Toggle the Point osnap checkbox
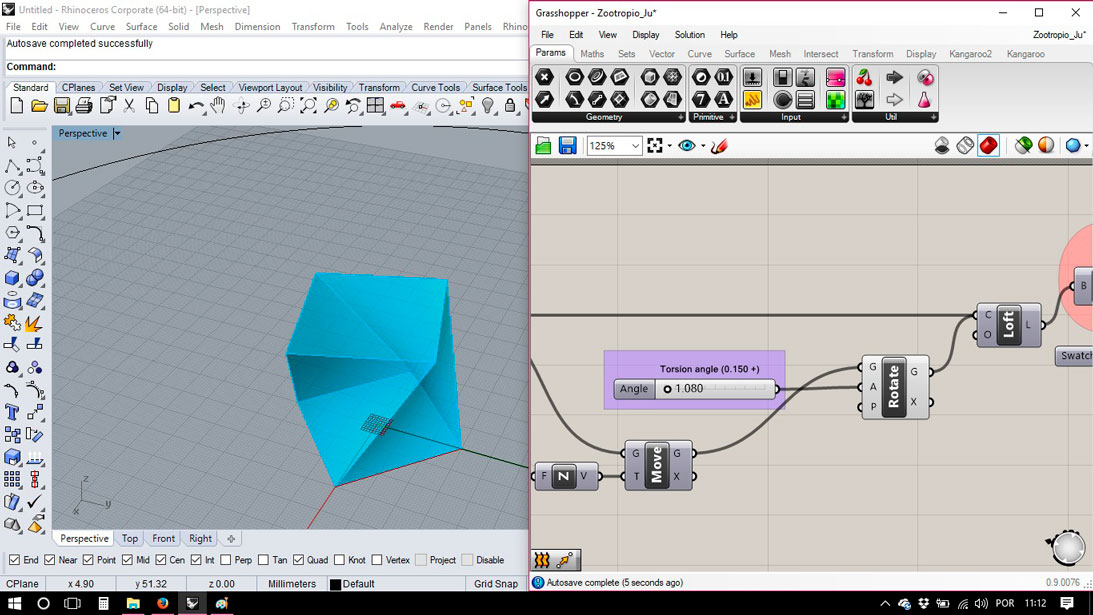This screenshot has width=1093, height=615. [x=88, y=560]
